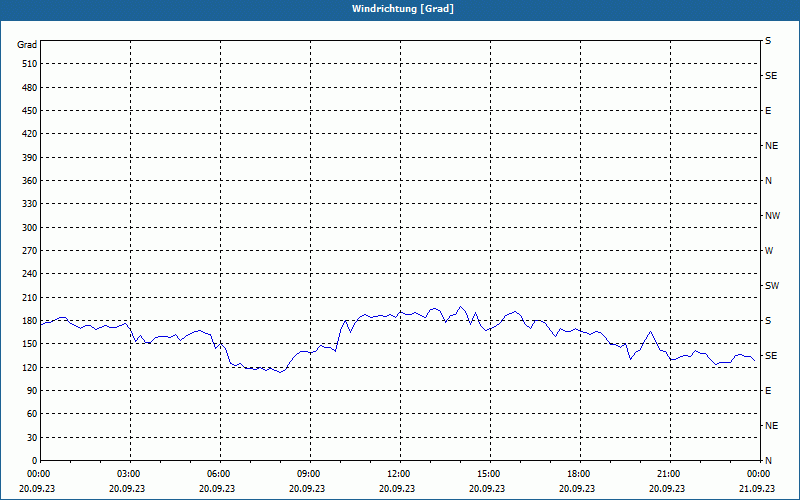The height and width of the screenshot is (500, 800).
Task: Select the y-axis value 270
Action: [x=30, y=251]
